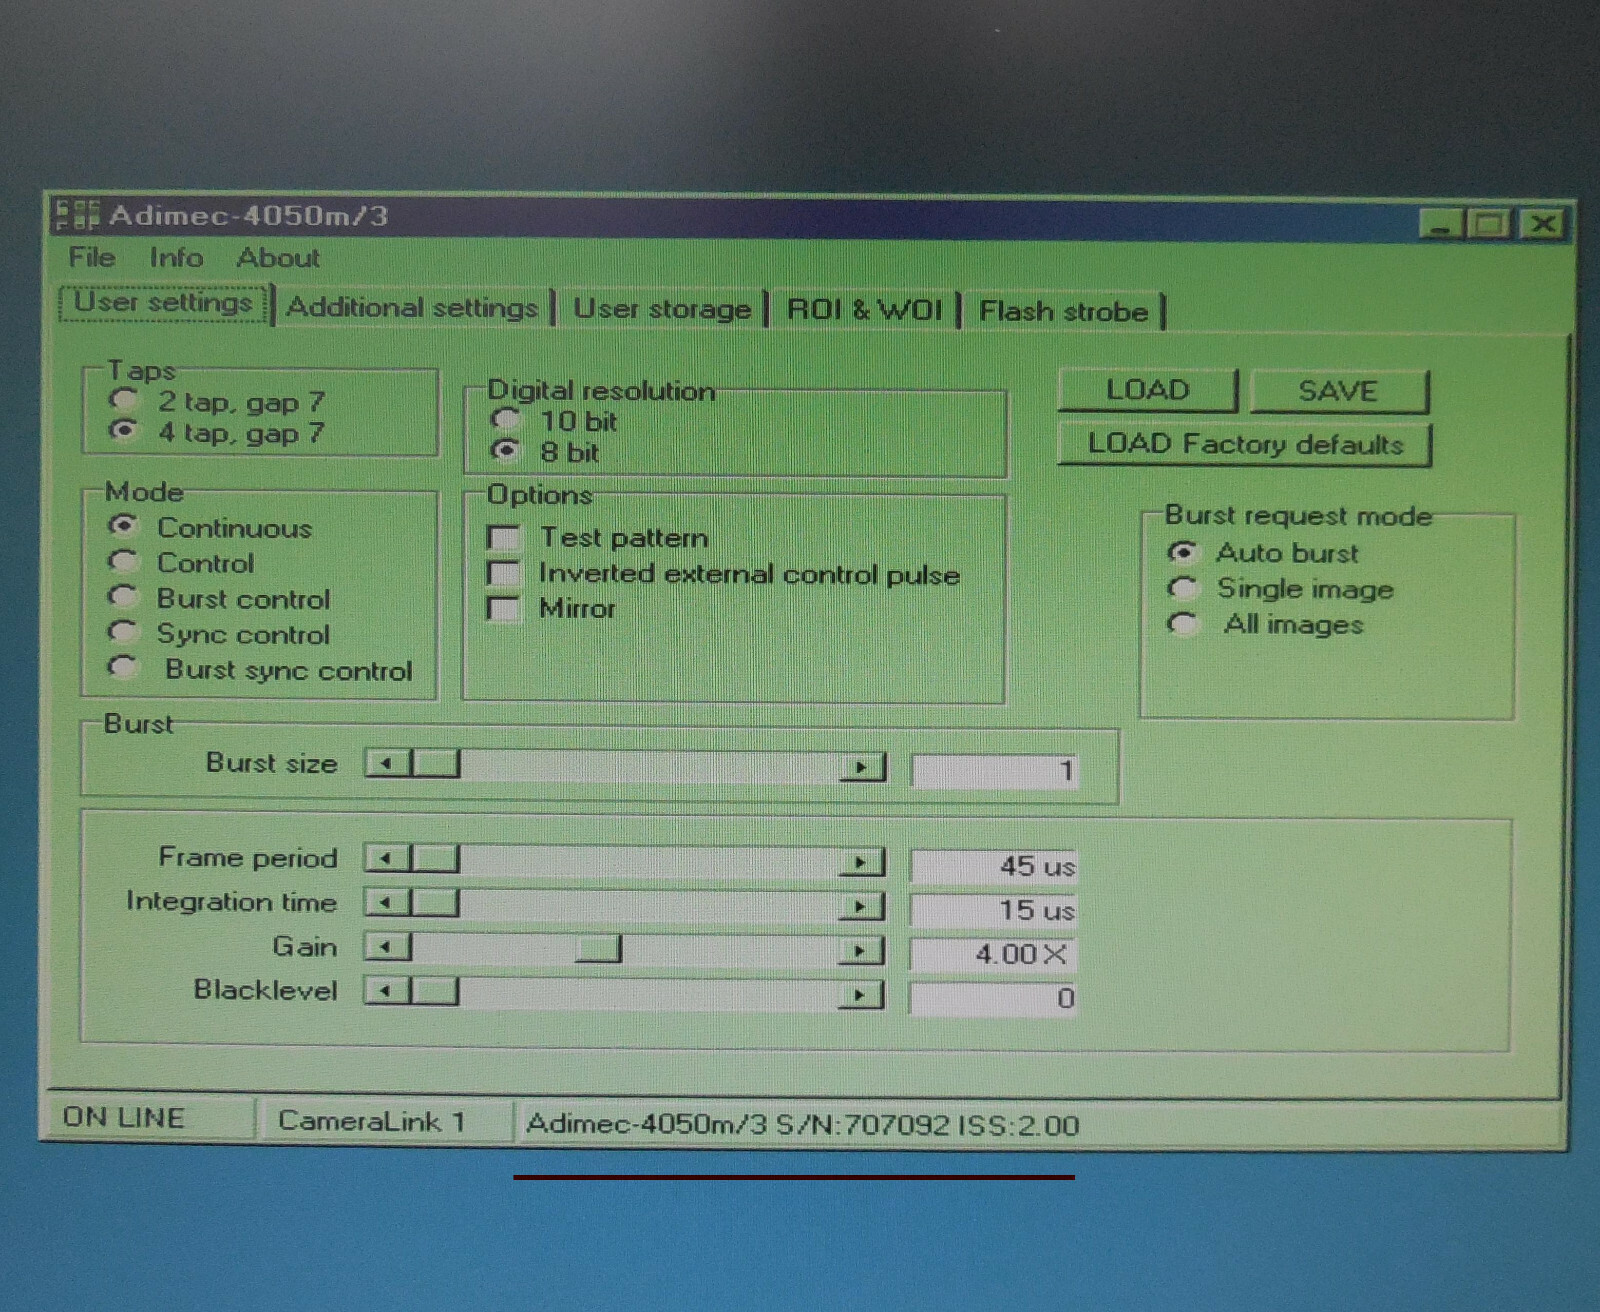Viewport: 1600px width, 1312px height.
Task: Click the camera serial number status text
Action: (x=802, y=1125)
